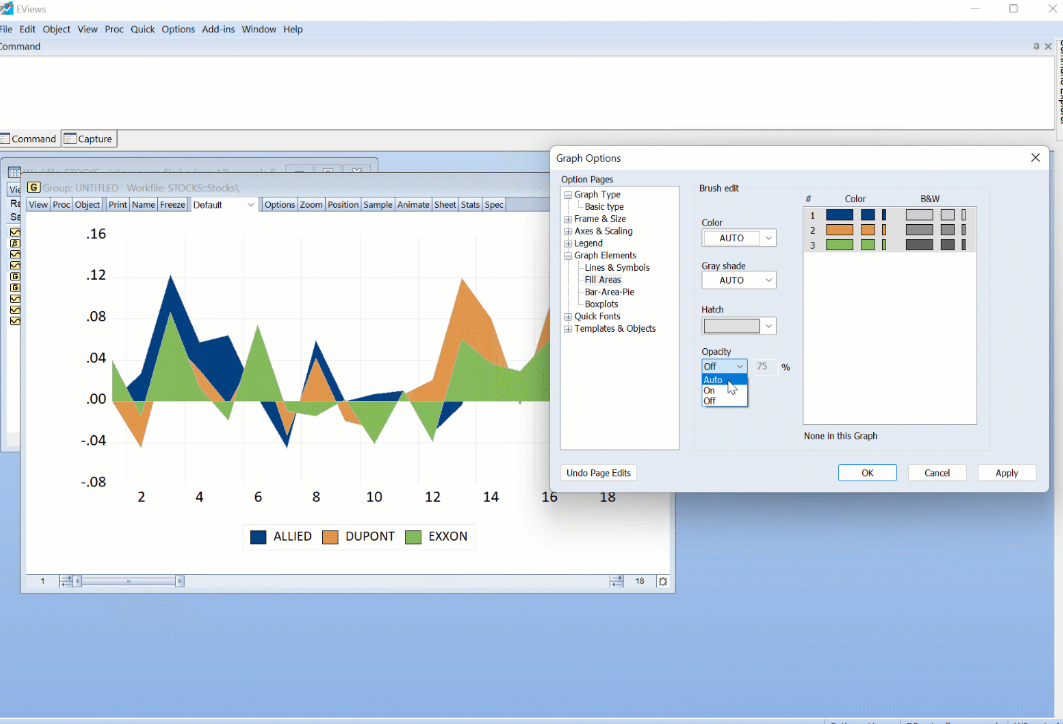Click the right sample-swap arrows icon near 18

click(x=616, y=581)
